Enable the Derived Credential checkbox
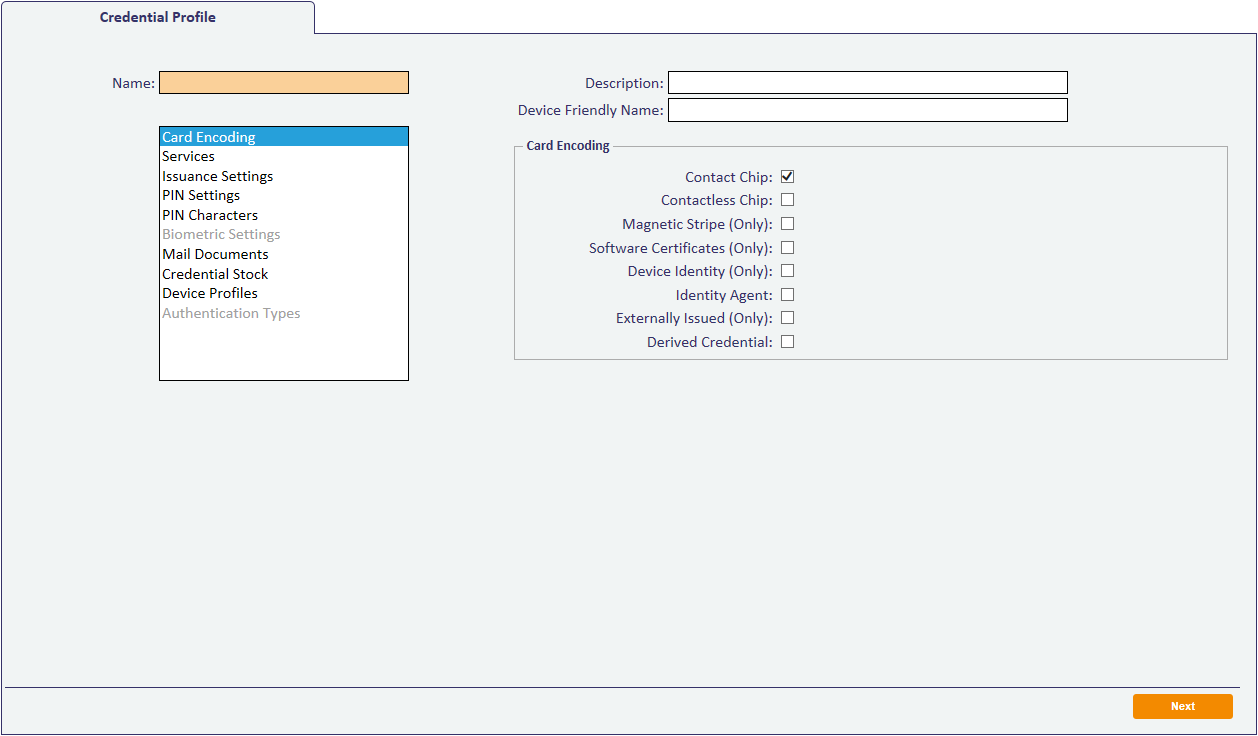1258x736 pixels. point(787,342)
